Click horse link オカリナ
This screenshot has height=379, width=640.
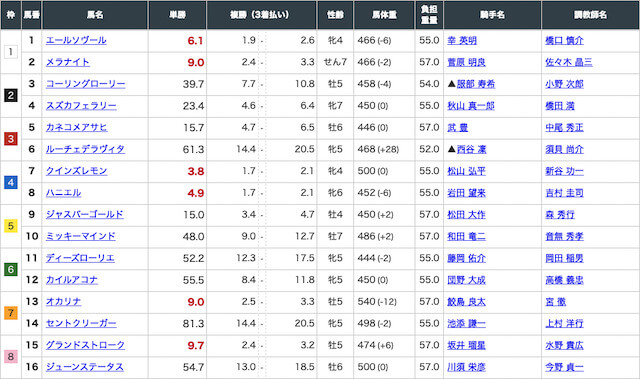click(63, 301)
